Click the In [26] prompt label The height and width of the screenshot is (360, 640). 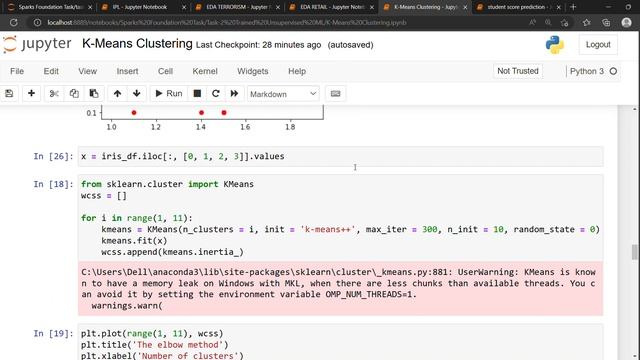tap(53, 156)
